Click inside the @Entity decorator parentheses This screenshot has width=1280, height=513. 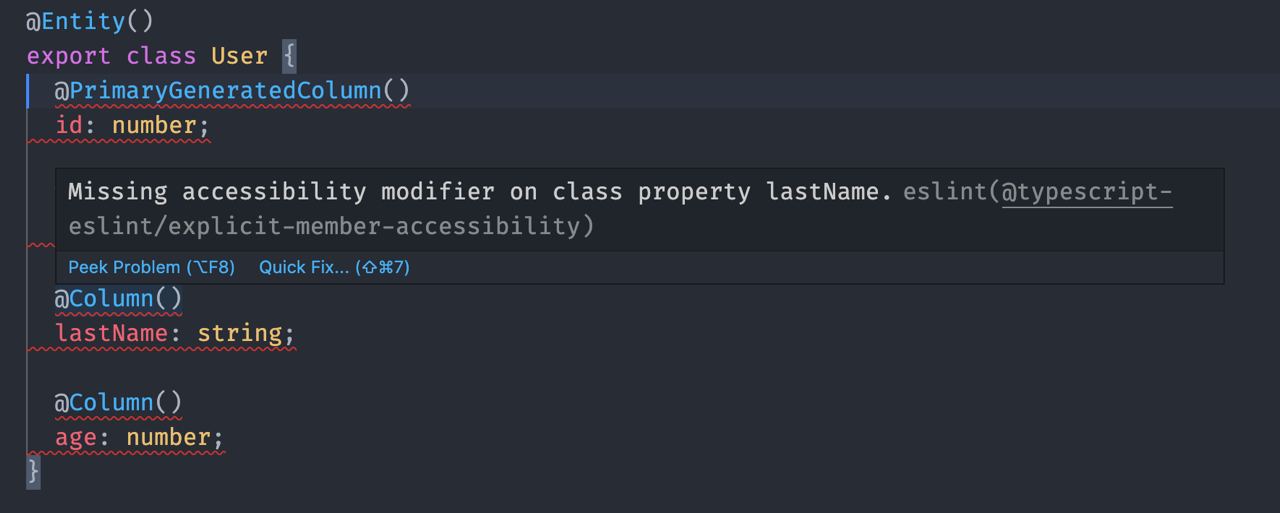point(140,21)
